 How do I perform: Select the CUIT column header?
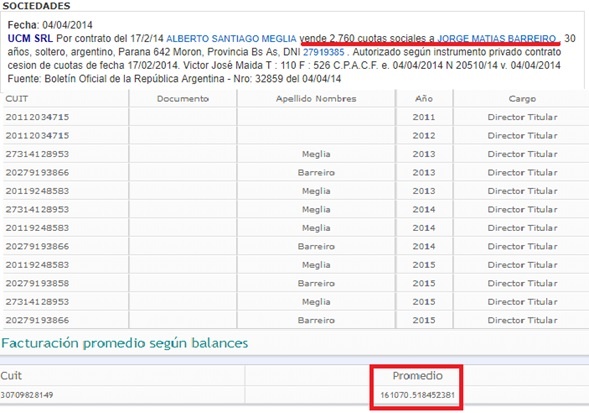click(17, 99)
